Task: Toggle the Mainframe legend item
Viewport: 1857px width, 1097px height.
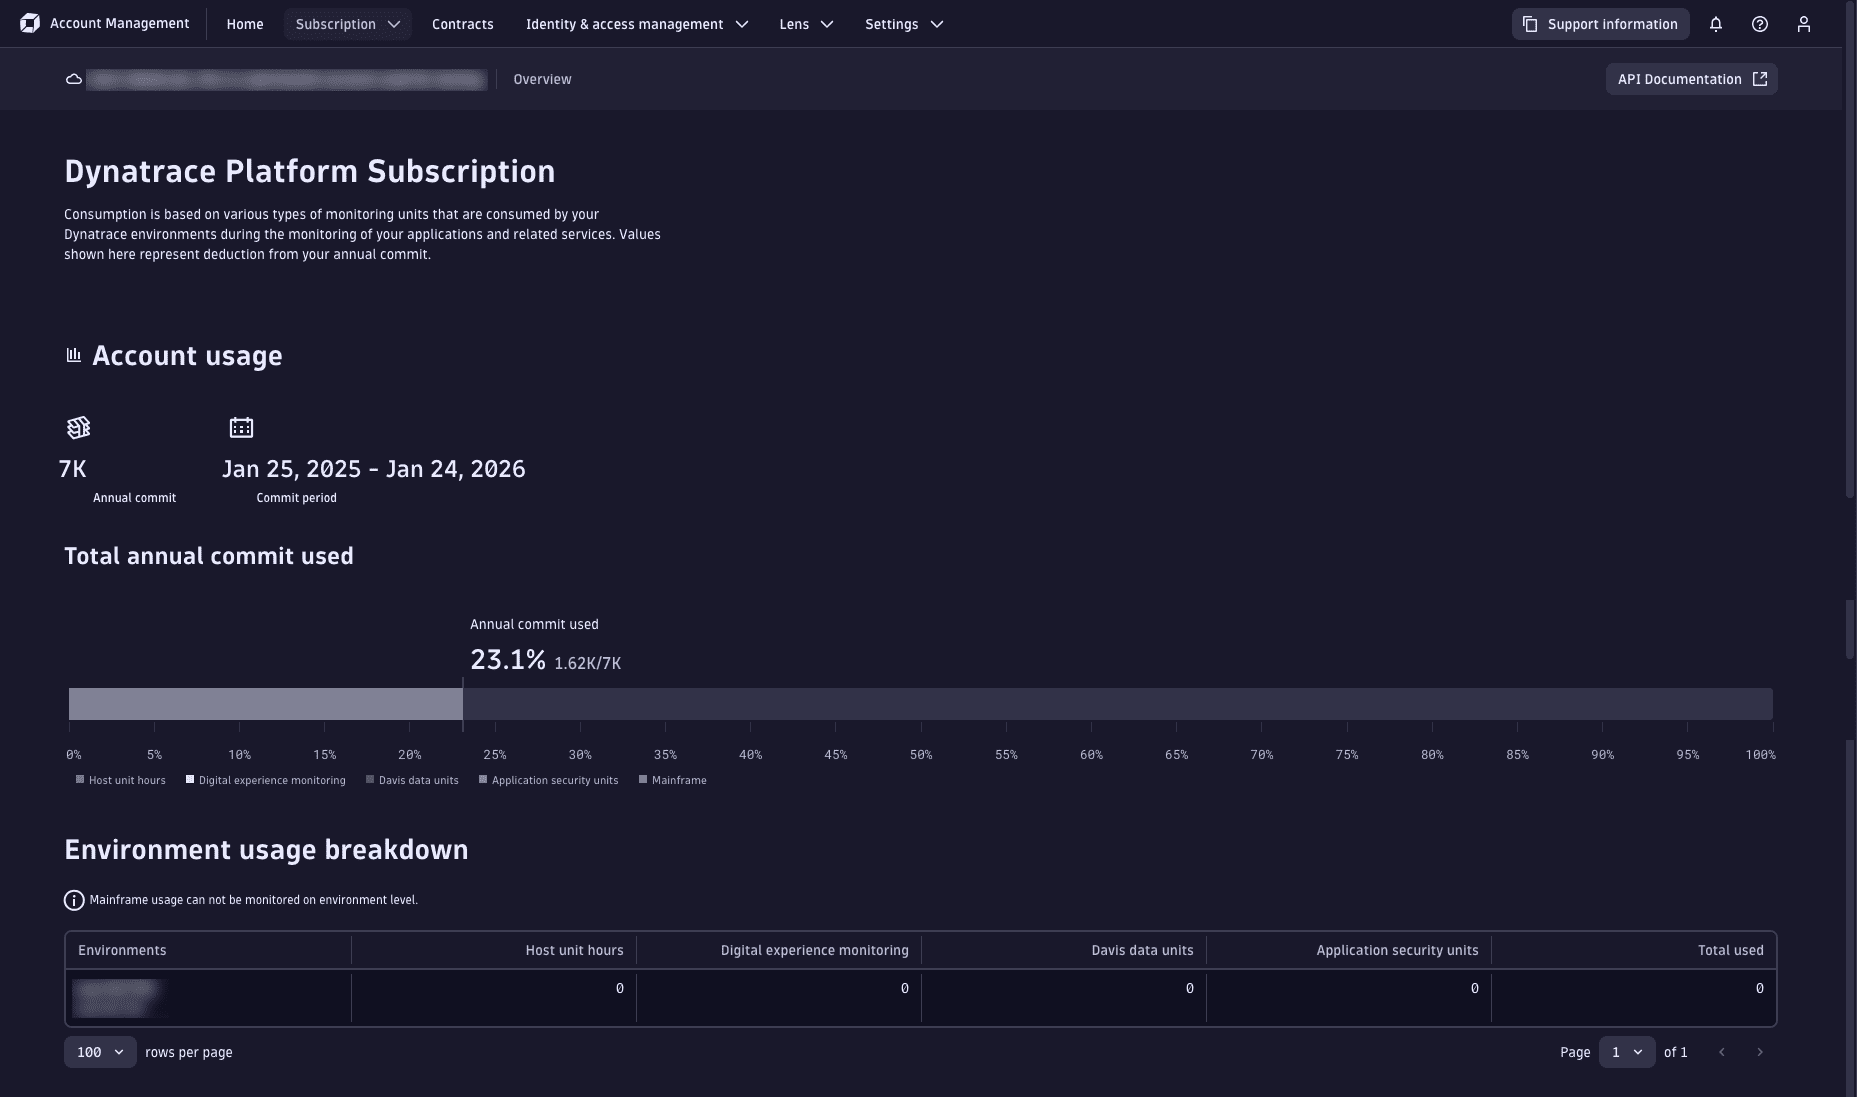Action: tap(673, 780)
